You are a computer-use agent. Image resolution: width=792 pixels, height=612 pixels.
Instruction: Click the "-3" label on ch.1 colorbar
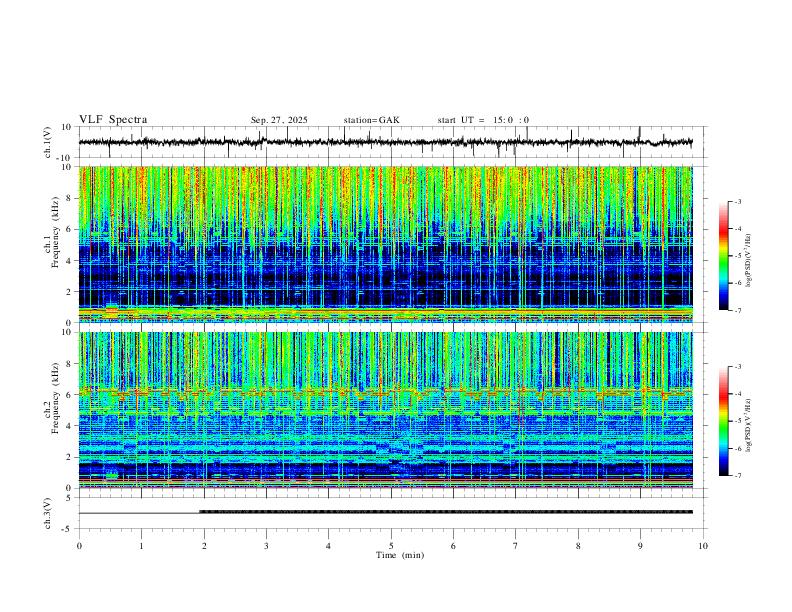coord(738,201)
